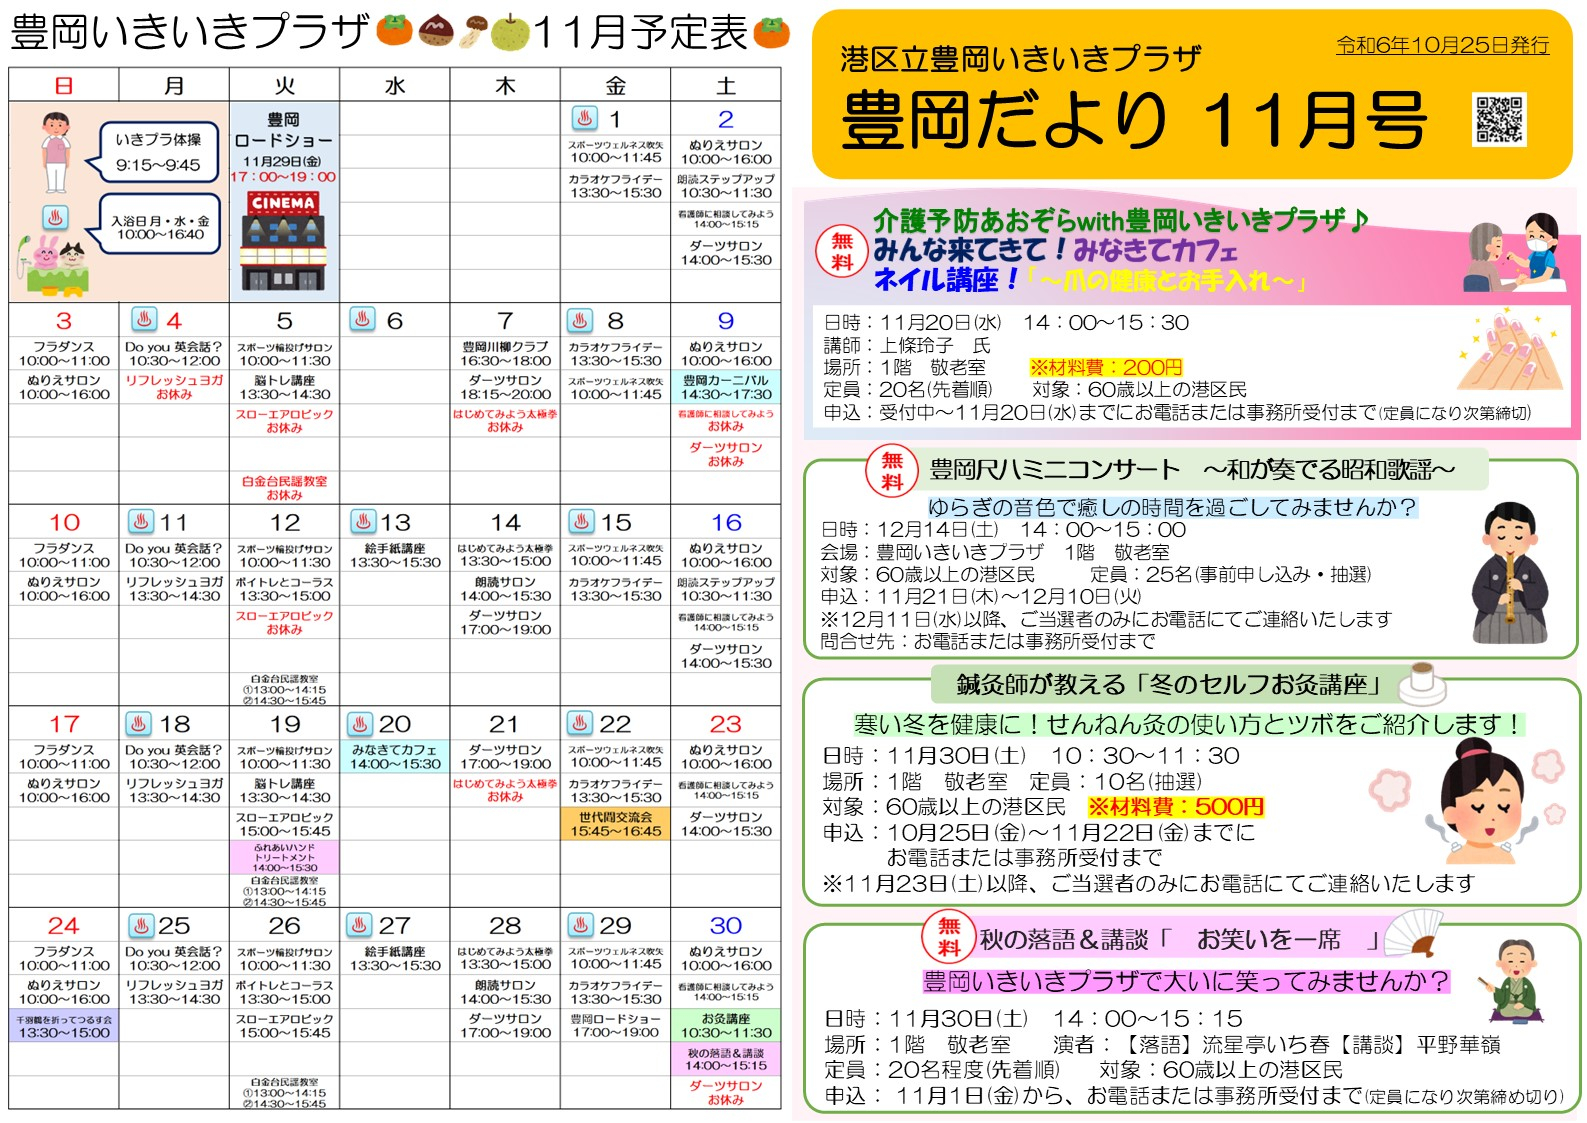This screenshot has height=1123, width=1587.
Task: Click the 無料 badge beside the nail course
Action: point(842,251)
